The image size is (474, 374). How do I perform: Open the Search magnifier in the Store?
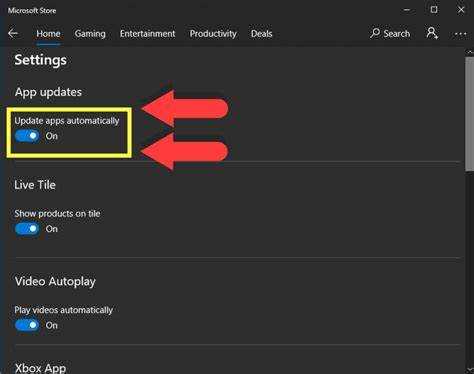[x=390, y=33]
